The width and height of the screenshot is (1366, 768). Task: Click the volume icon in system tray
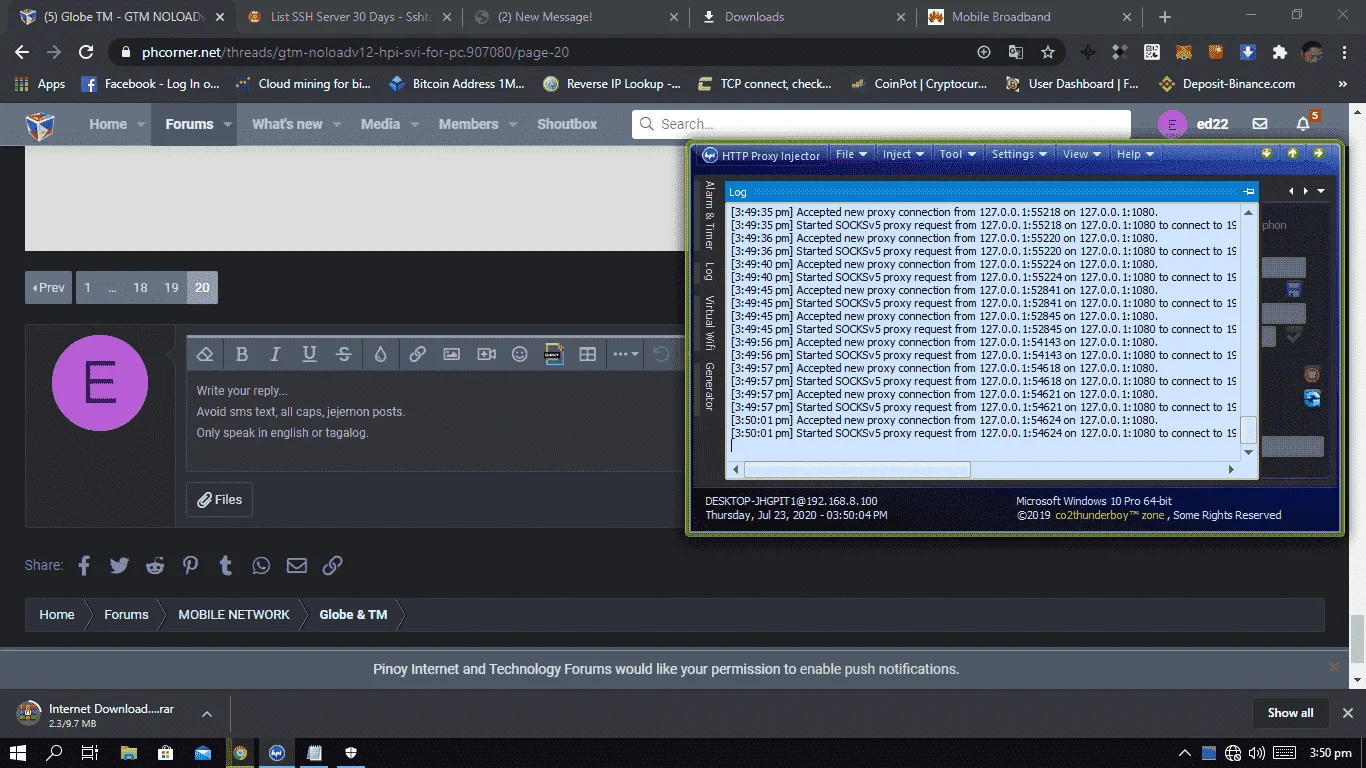tap(1257, 753)
